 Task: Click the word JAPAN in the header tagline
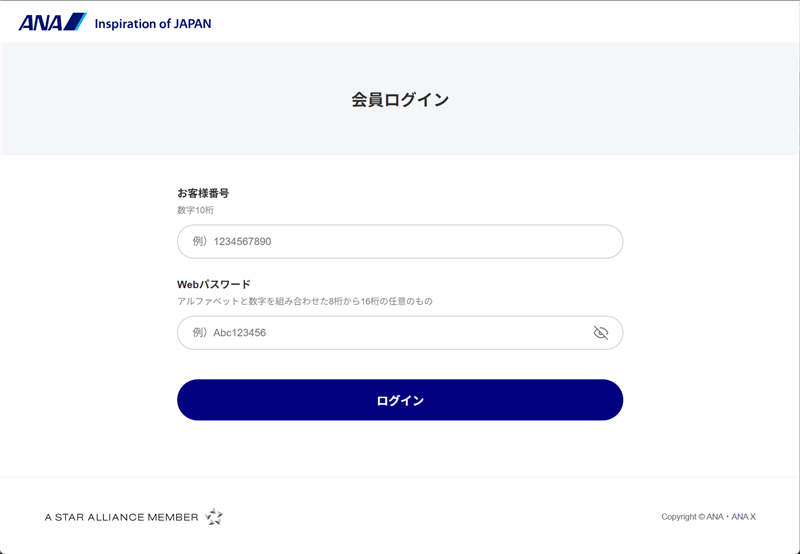pyautogui.click(x=192, y=24)
